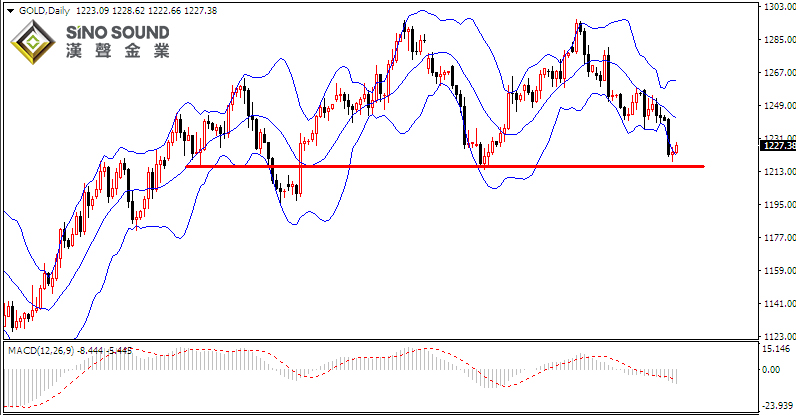Click the current price tag 1227.38
The image size is (796, 415).
click(777, 146)
